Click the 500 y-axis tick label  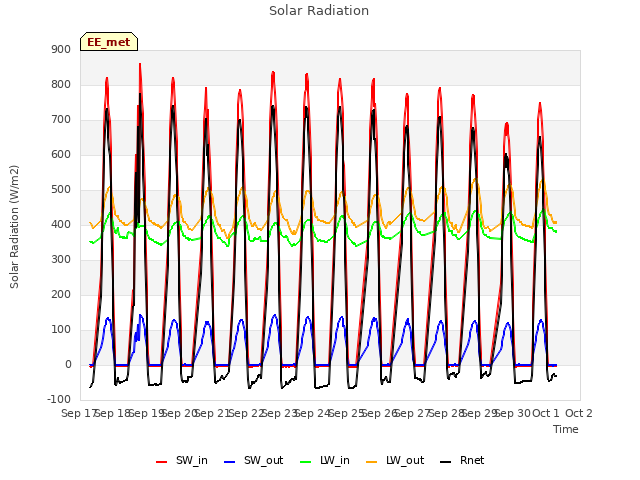click(61, 189)
